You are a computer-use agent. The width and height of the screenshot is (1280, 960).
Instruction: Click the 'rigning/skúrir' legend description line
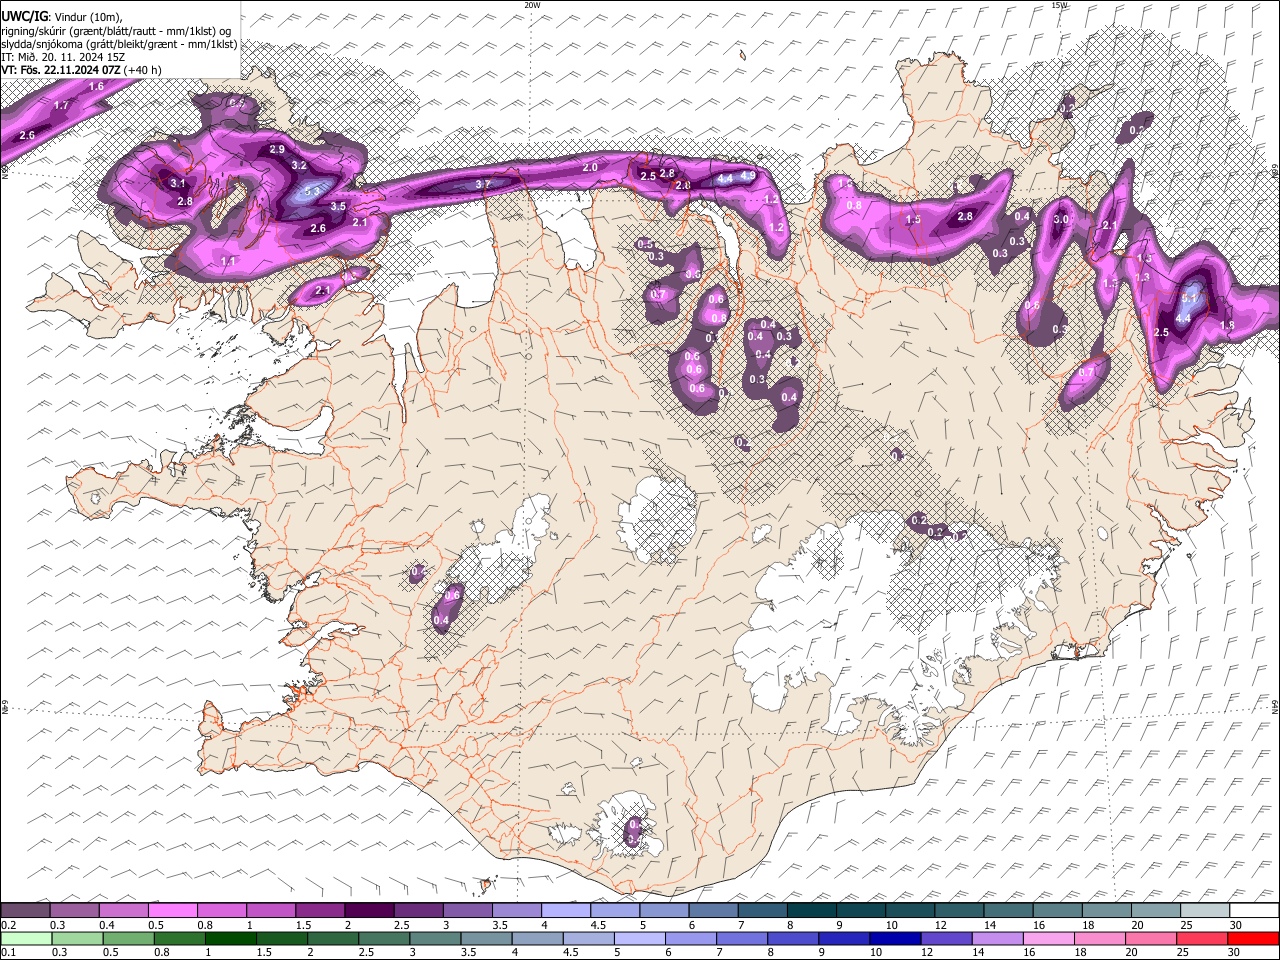click(118, 31)
